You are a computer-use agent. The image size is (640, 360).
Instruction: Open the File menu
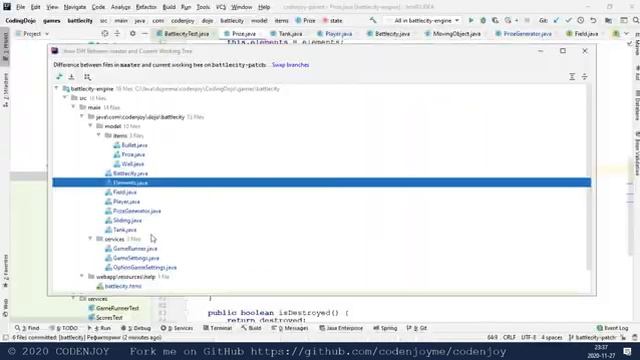pos(20,7)
